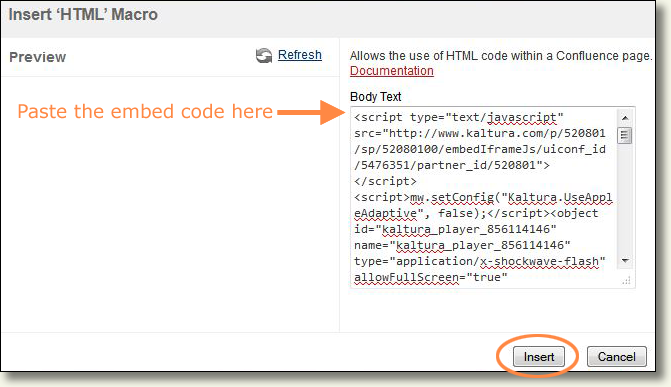671x387 pixels.
Task: Click the Cancel button
Action: coord(616,357)
